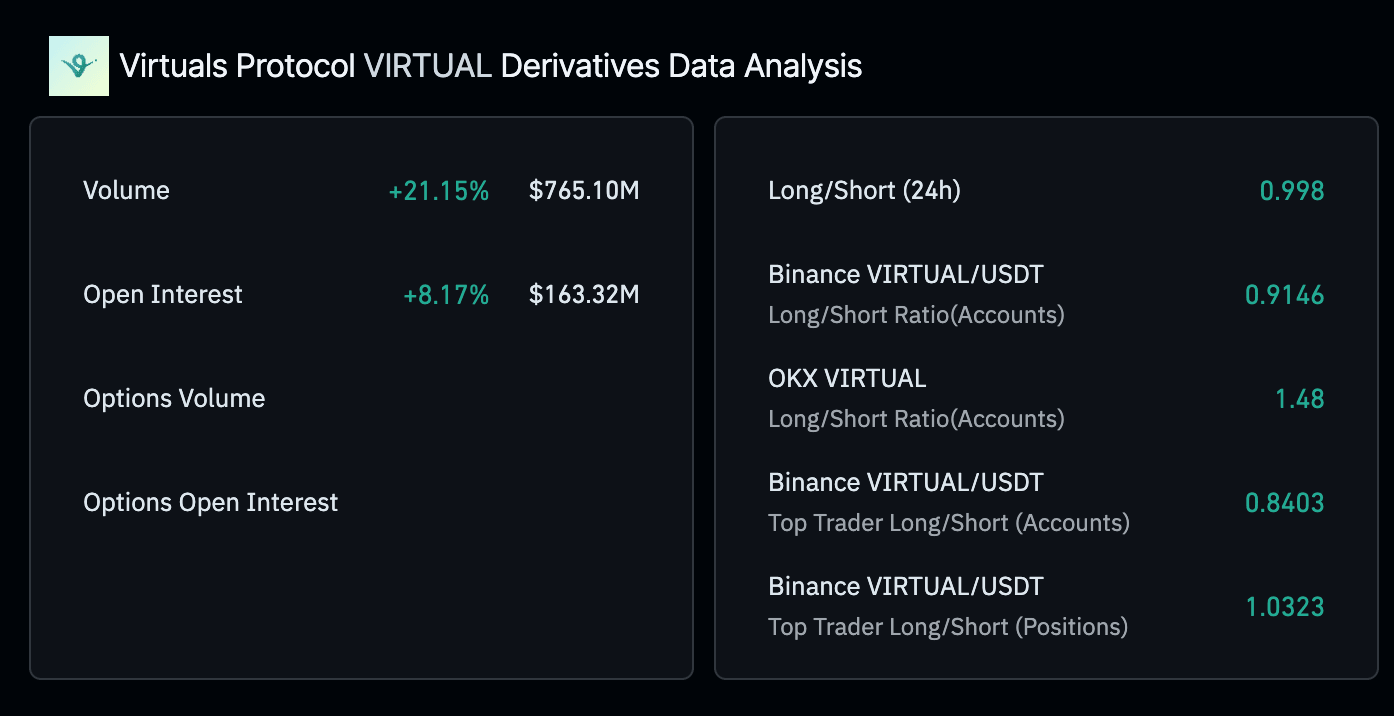1394x716 pixels.
Task: Select the Options Volume row label
Action: coord(174,399)
